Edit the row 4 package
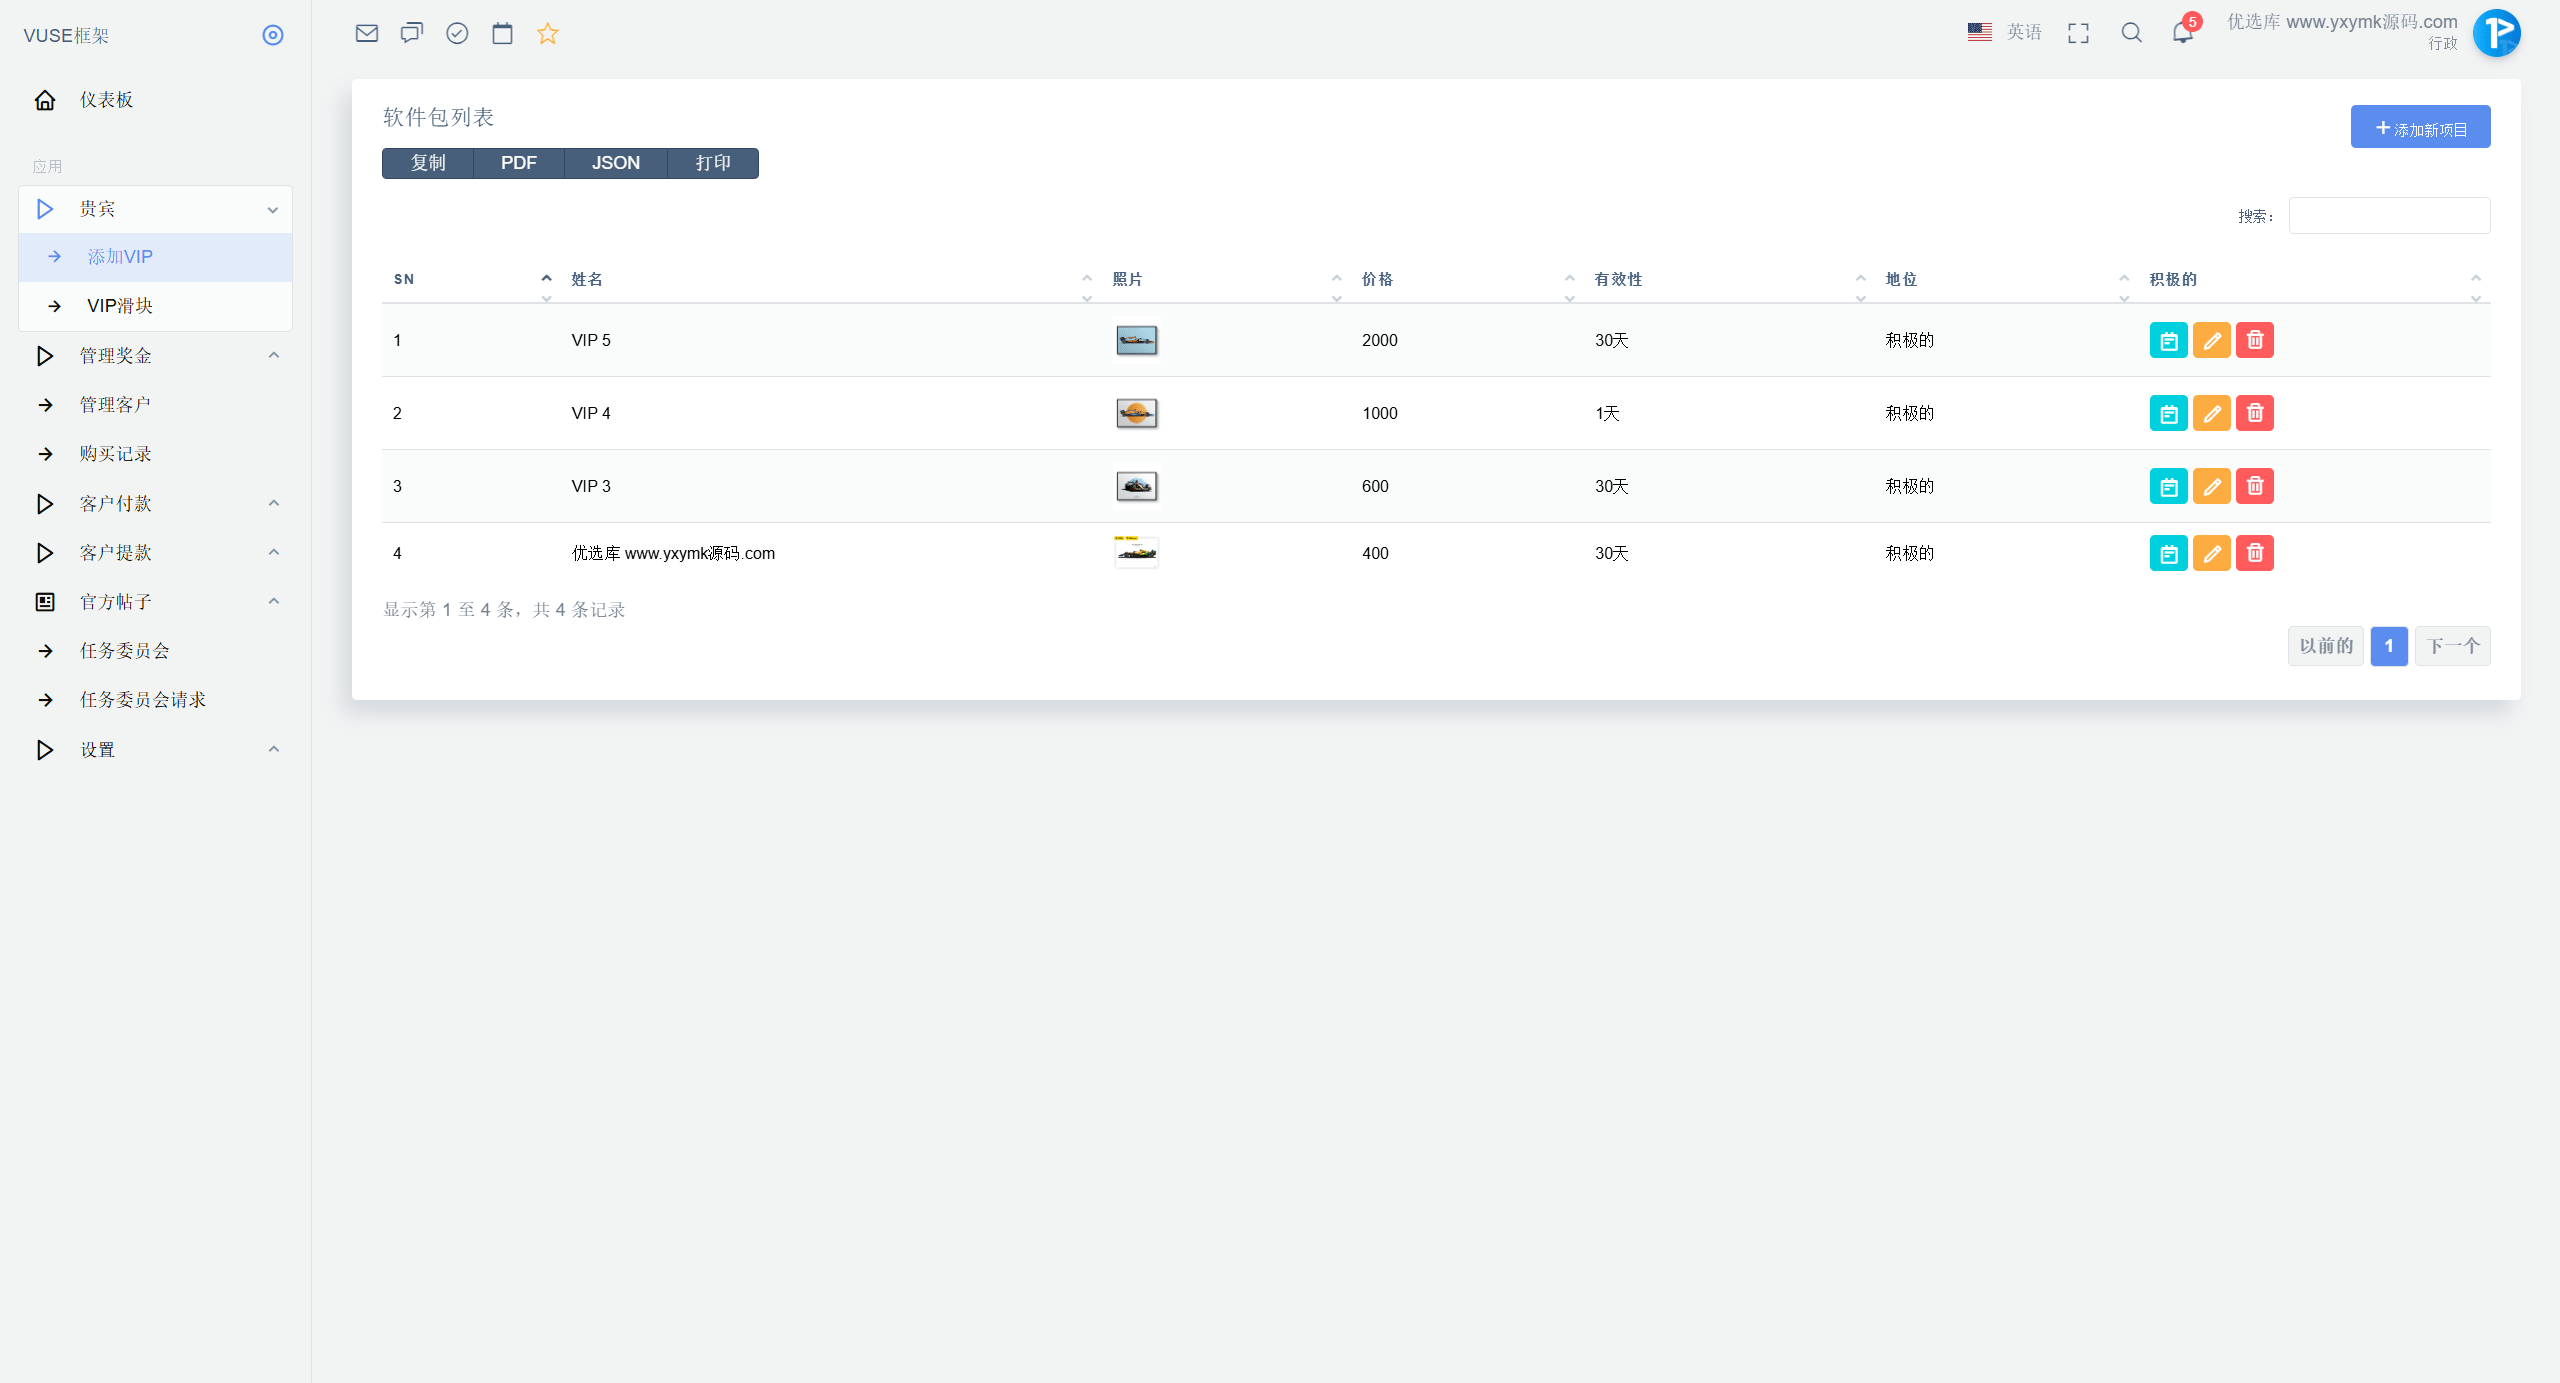The width and height of the screenshot is (2560, 1383). tap(2211, 553)
